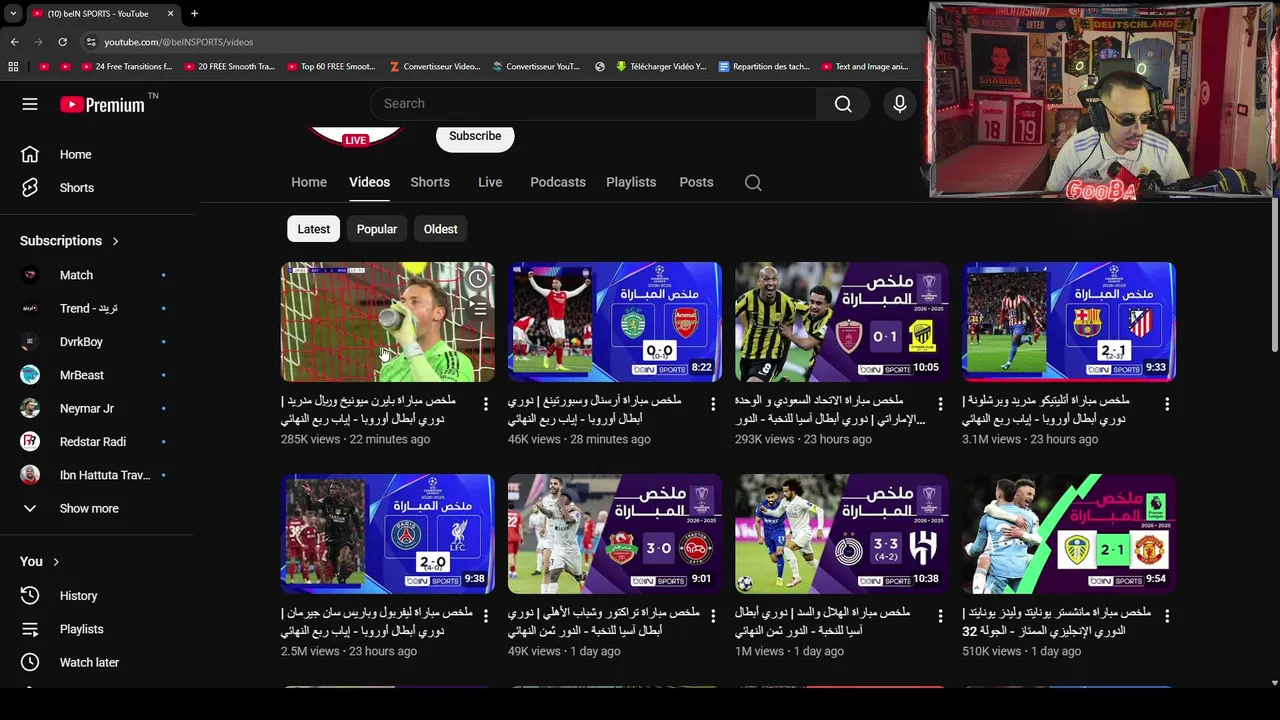This screenshot has width=1280, height=720.
Task: Click the browser back arrow
Action: pyautogui.click(x=14, y=42)
